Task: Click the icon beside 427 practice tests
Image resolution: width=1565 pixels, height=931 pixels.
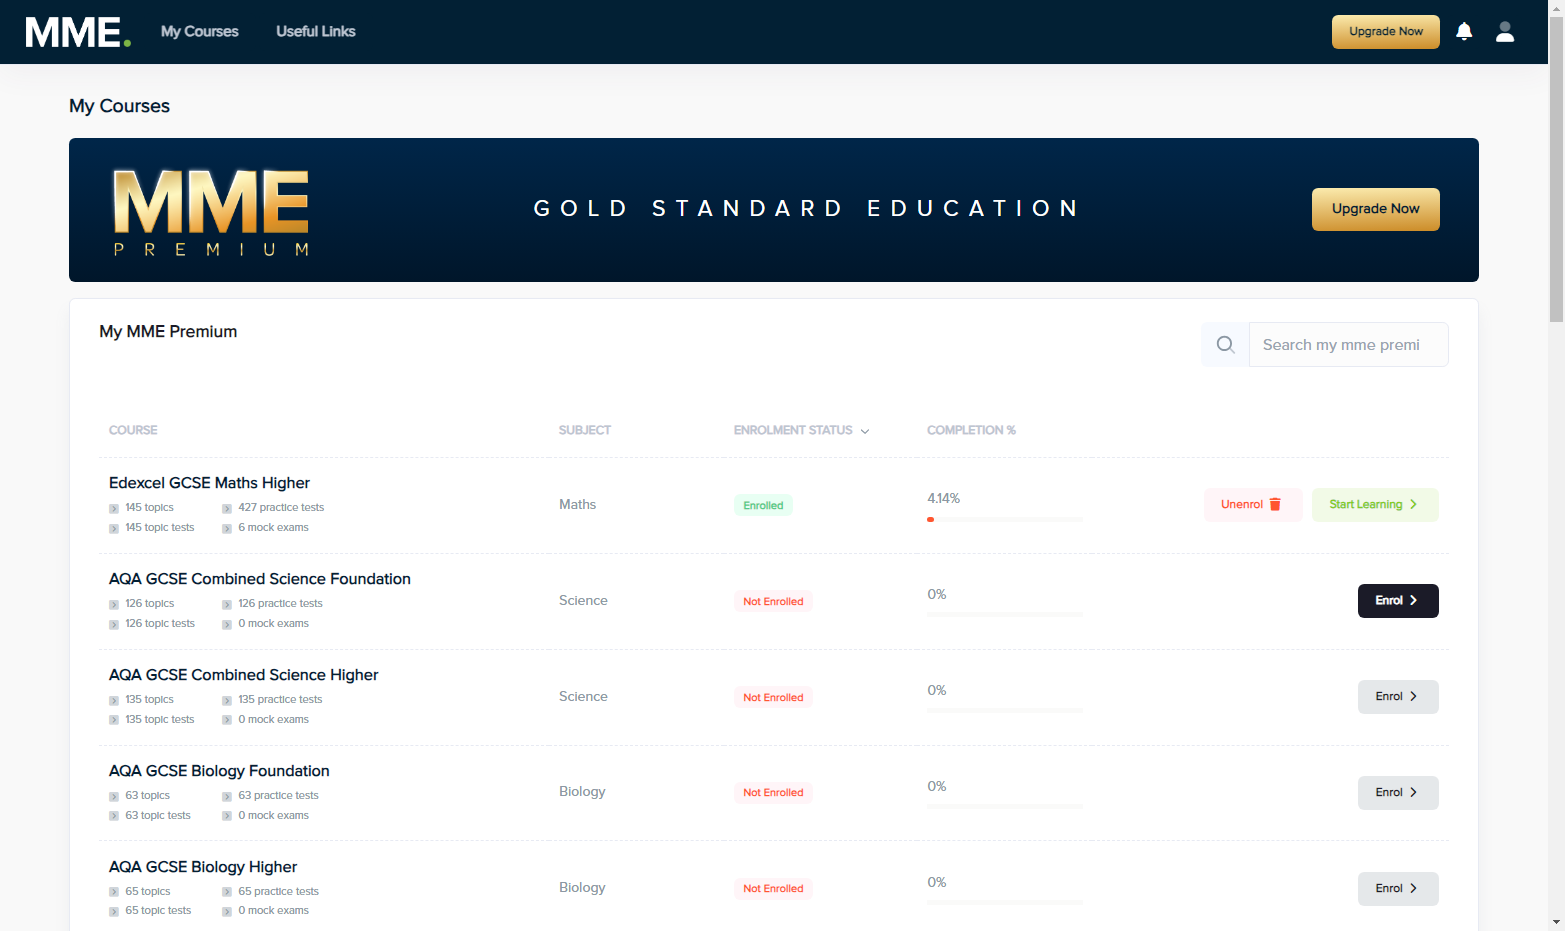Action: 227,509
